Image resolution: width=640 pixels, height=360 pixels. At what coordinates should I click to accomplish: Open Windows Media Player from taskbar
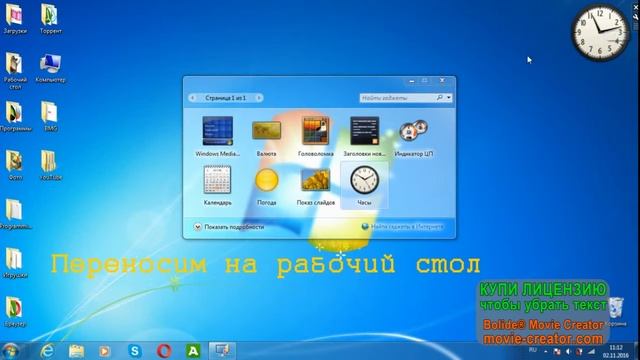tap(105, 351)
